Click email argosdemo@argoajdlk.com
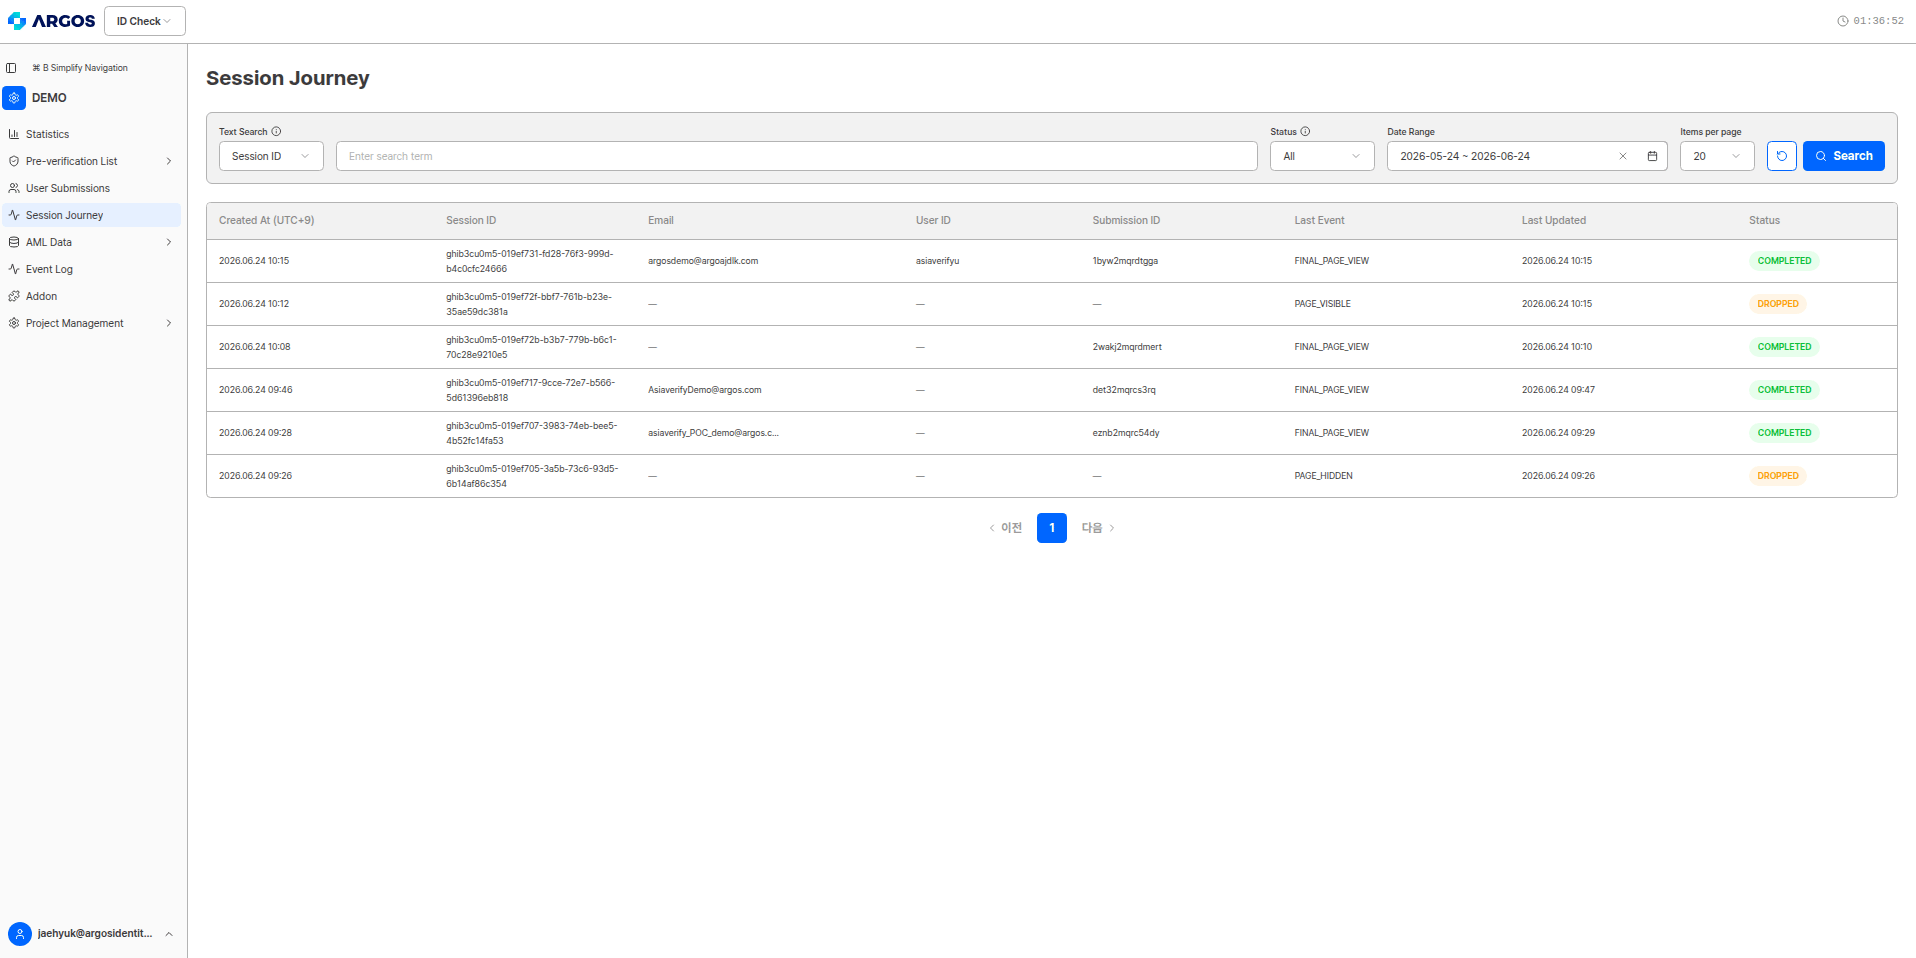This screenshot has height=958, width=1916. (x=703, y=261)
